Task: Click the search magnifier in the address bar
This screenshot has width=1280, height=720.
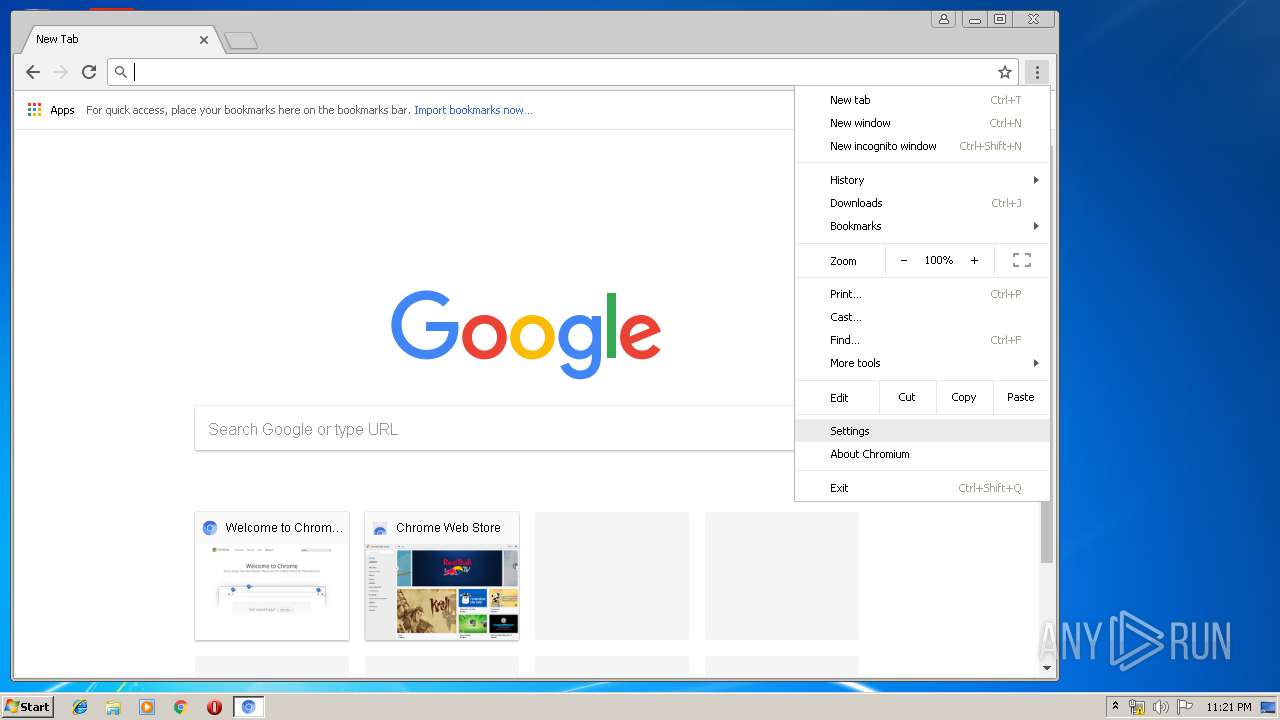Action: (x=121, y=72)
